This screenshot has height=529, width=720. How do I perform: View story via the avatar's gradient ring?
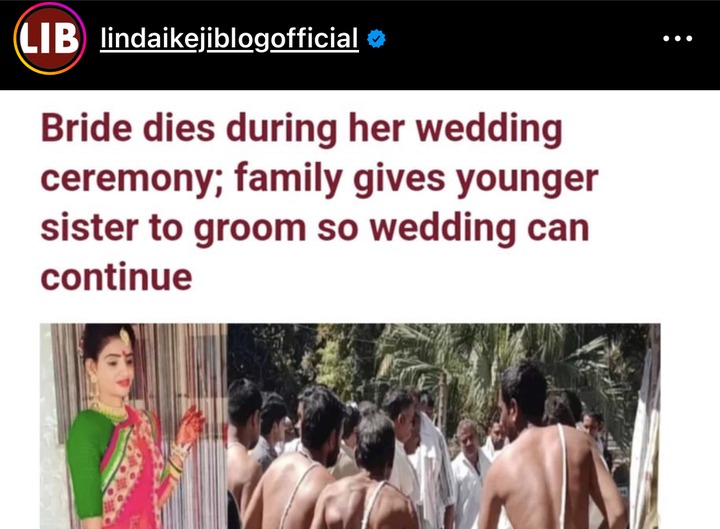coord(50,39)
